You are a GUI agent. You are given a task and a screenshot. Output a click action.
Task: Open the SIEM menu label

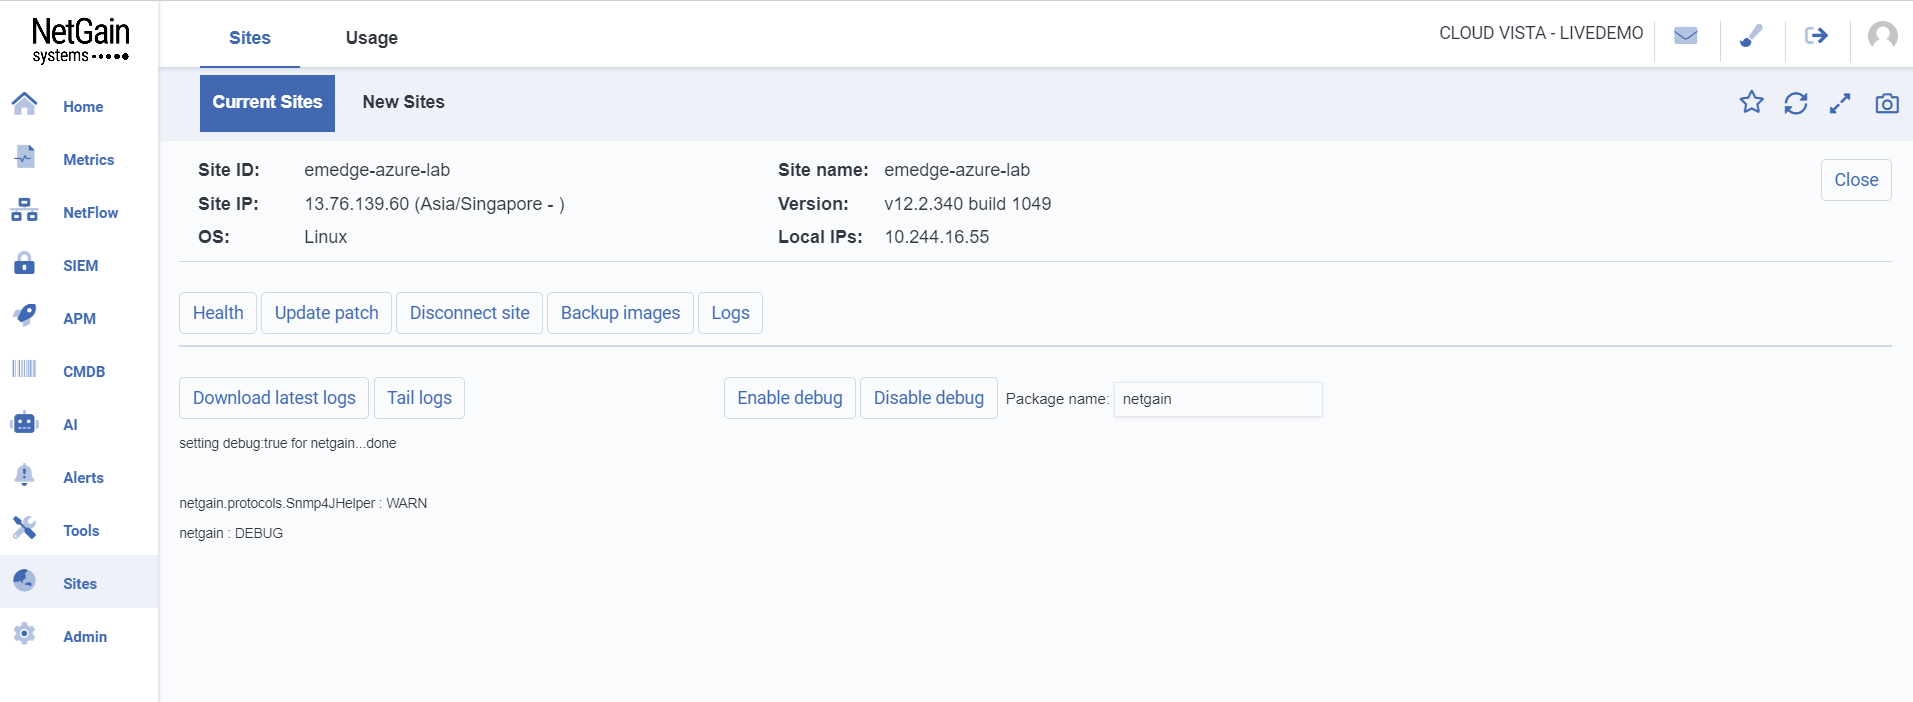point(80,266)
